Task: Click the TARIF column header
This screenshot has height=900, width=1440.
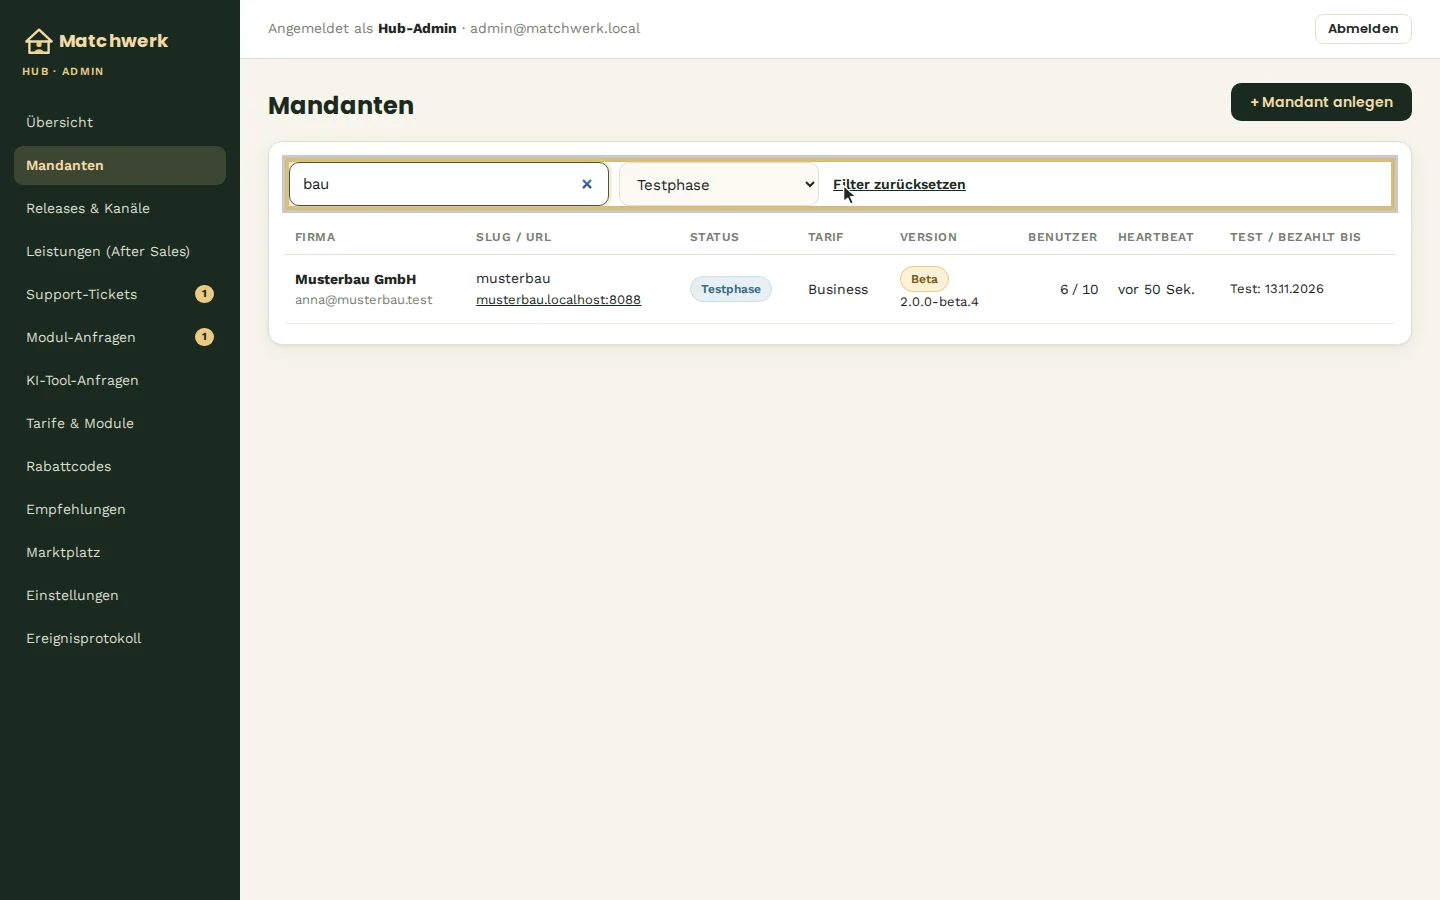Action: point(826,237)
